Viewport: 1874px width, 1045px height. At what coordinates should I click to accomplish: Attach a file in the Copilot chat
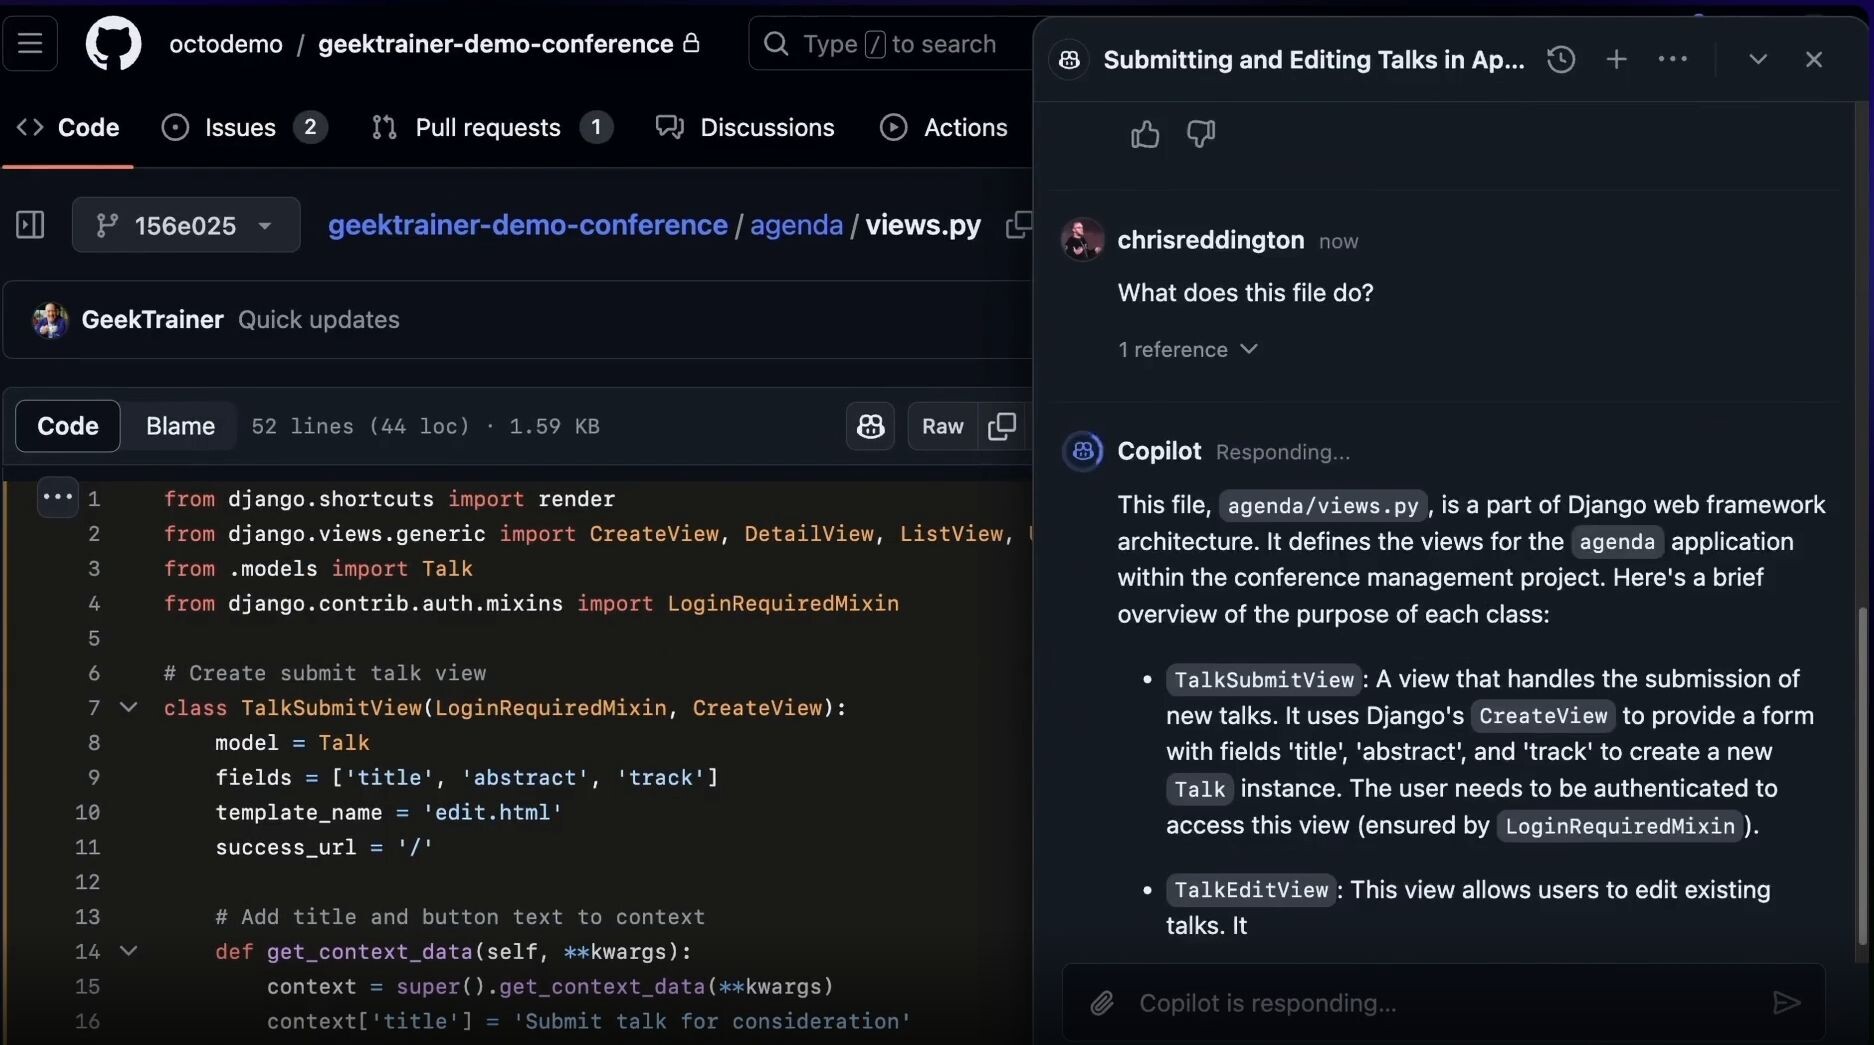point(1100,1003)
